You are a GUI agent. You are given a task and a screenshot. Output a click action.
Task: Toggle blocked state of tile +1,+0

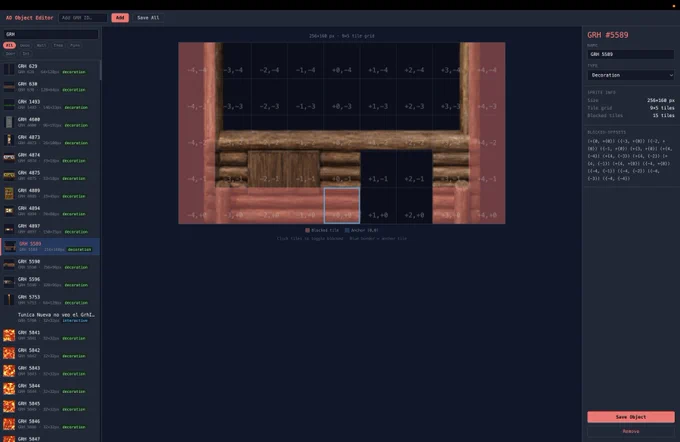tap(378, 206)
